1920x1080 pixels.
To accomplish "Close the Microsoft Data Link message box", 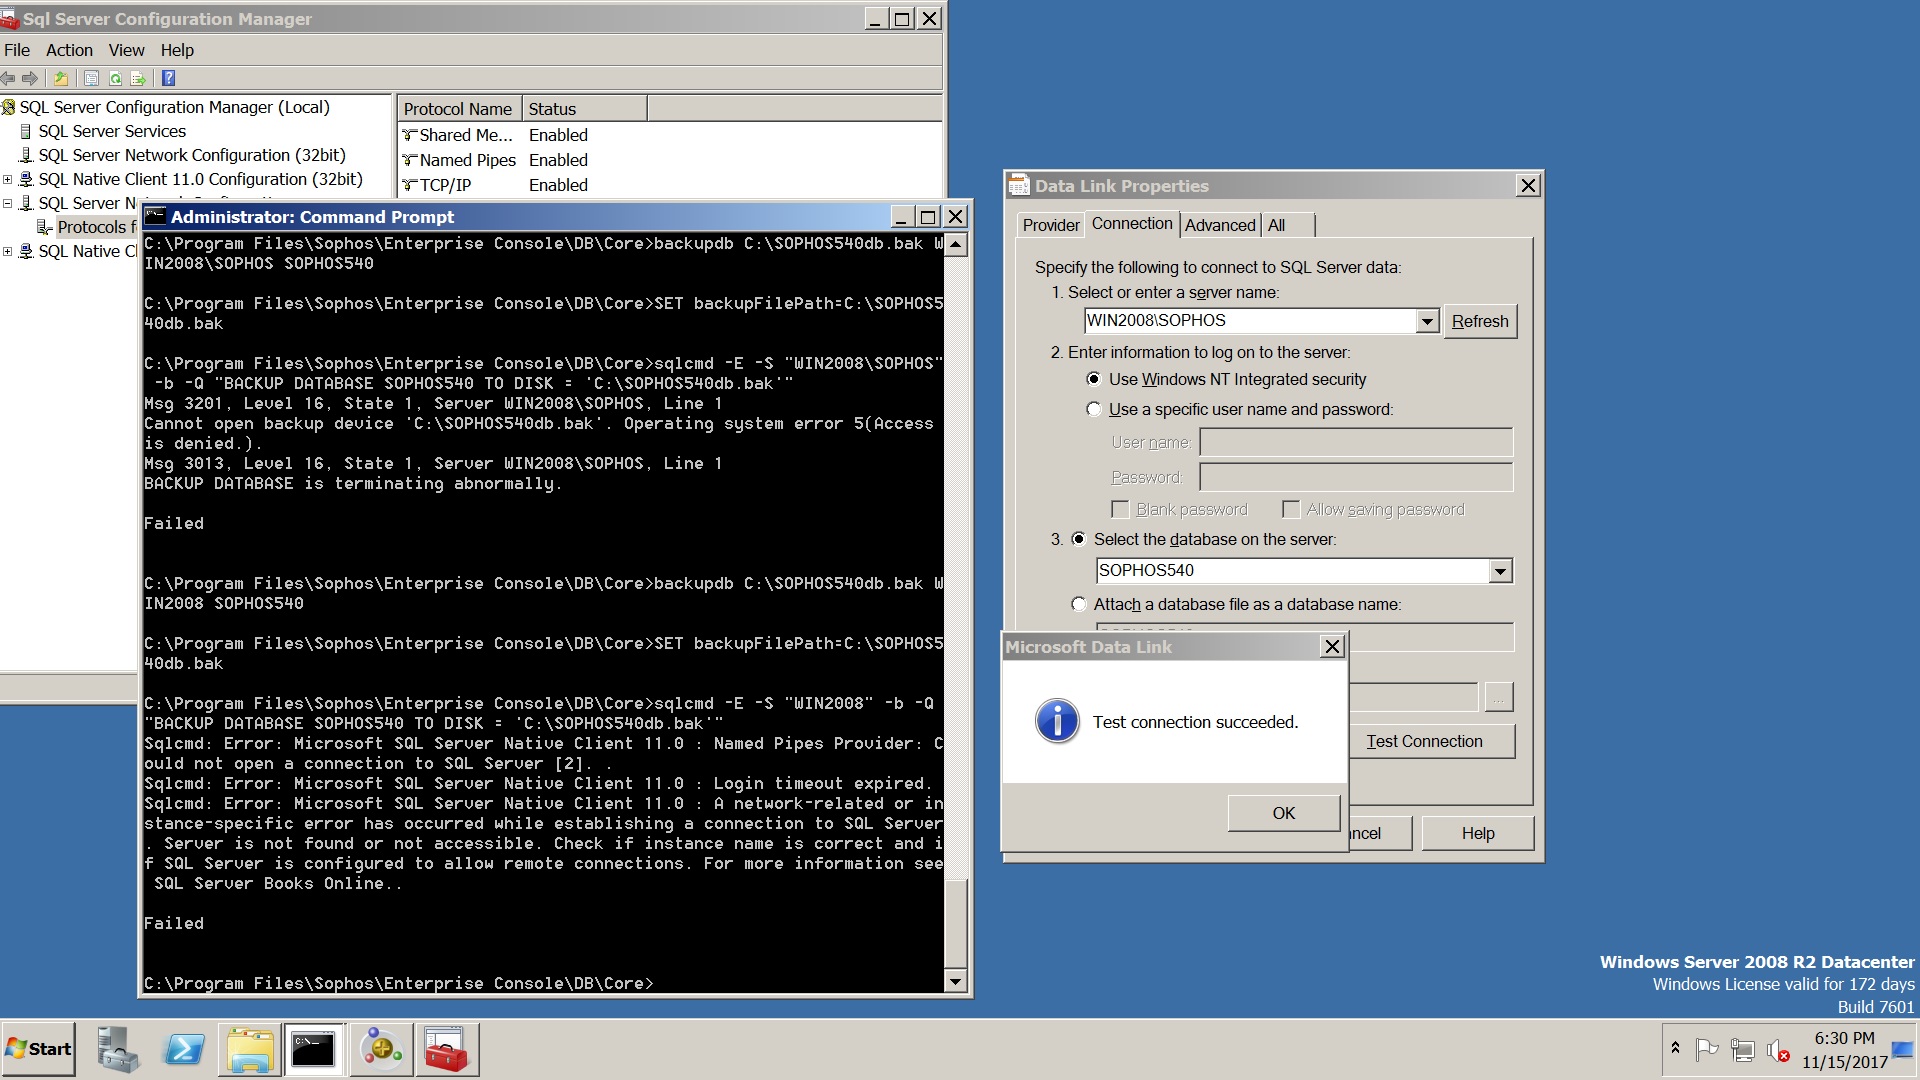I will (x=1332, y=647).
